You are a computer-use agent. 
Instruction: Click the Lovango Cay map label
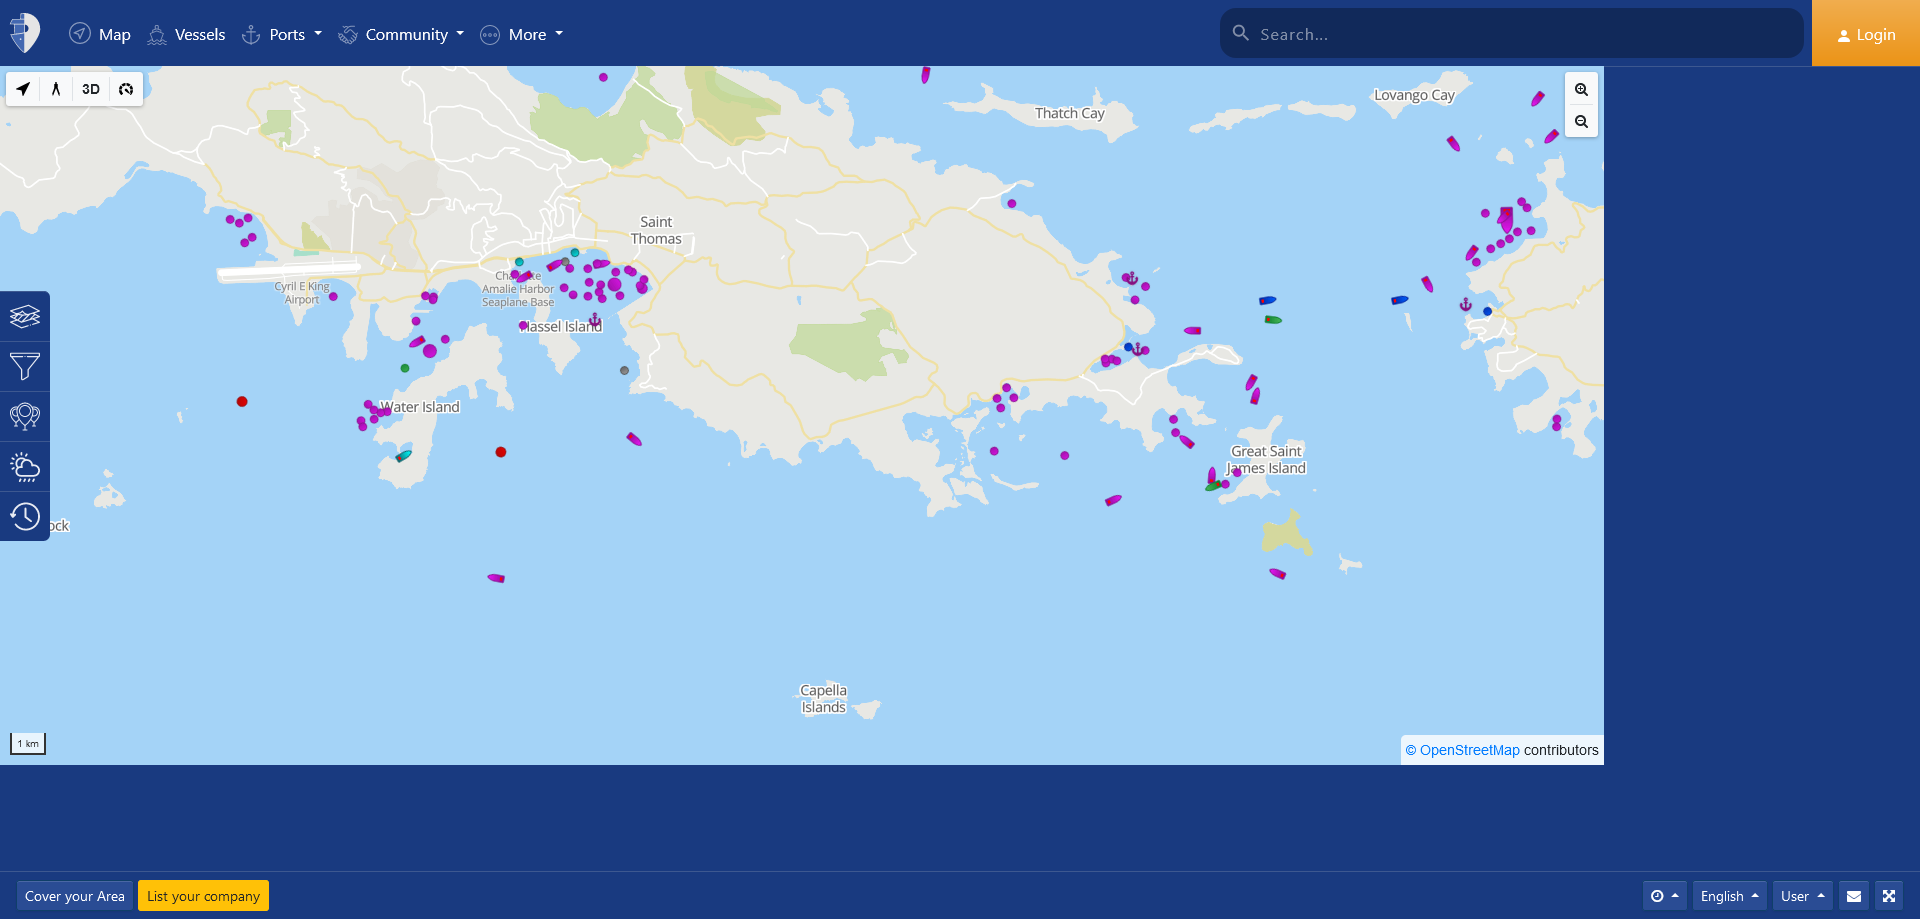[1414, 95]
